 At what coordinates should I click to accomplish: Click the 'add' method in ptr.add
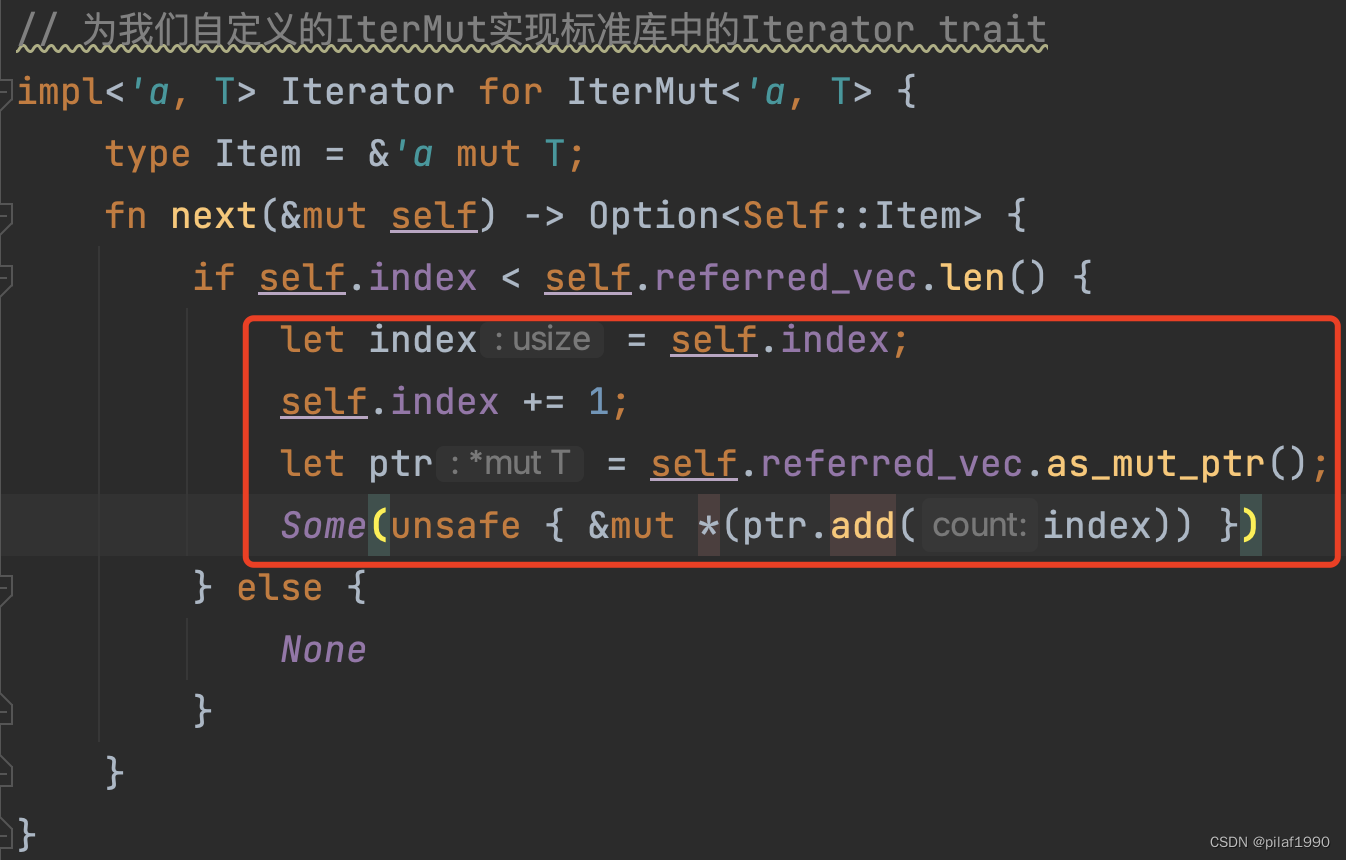863,526
